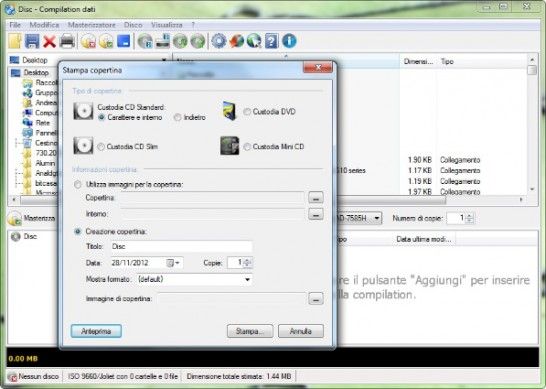Click the Titolo text field

(x=181, y=246)
